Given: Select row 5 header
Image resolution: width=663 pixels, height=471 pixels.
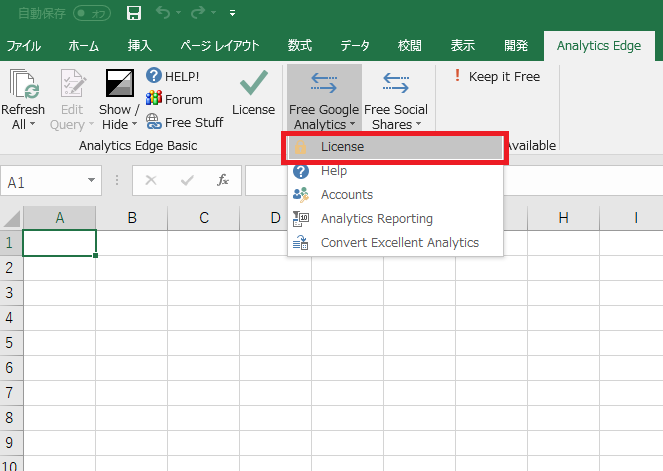Looking at the screenshot, I should (x=11, y=342).
